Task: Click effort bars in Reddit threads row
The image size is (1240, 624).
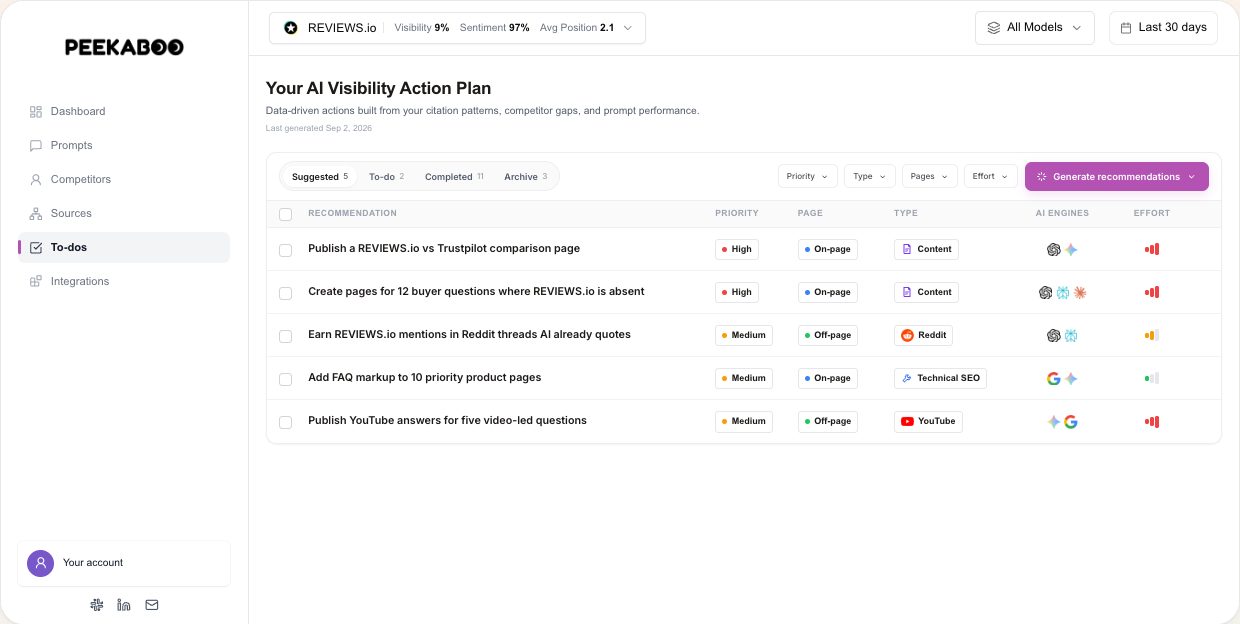Action: [x=1152, y=335]
